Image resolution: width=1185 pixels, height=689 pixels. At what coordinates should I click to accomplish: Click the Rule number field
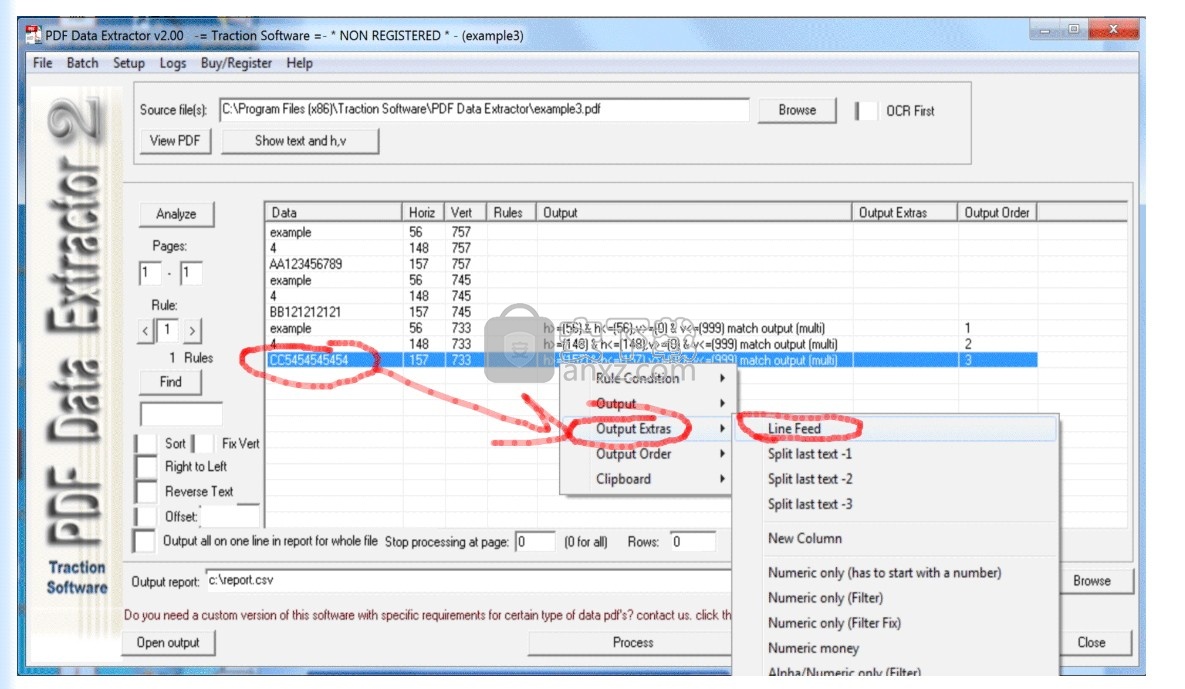click(168, 330)
